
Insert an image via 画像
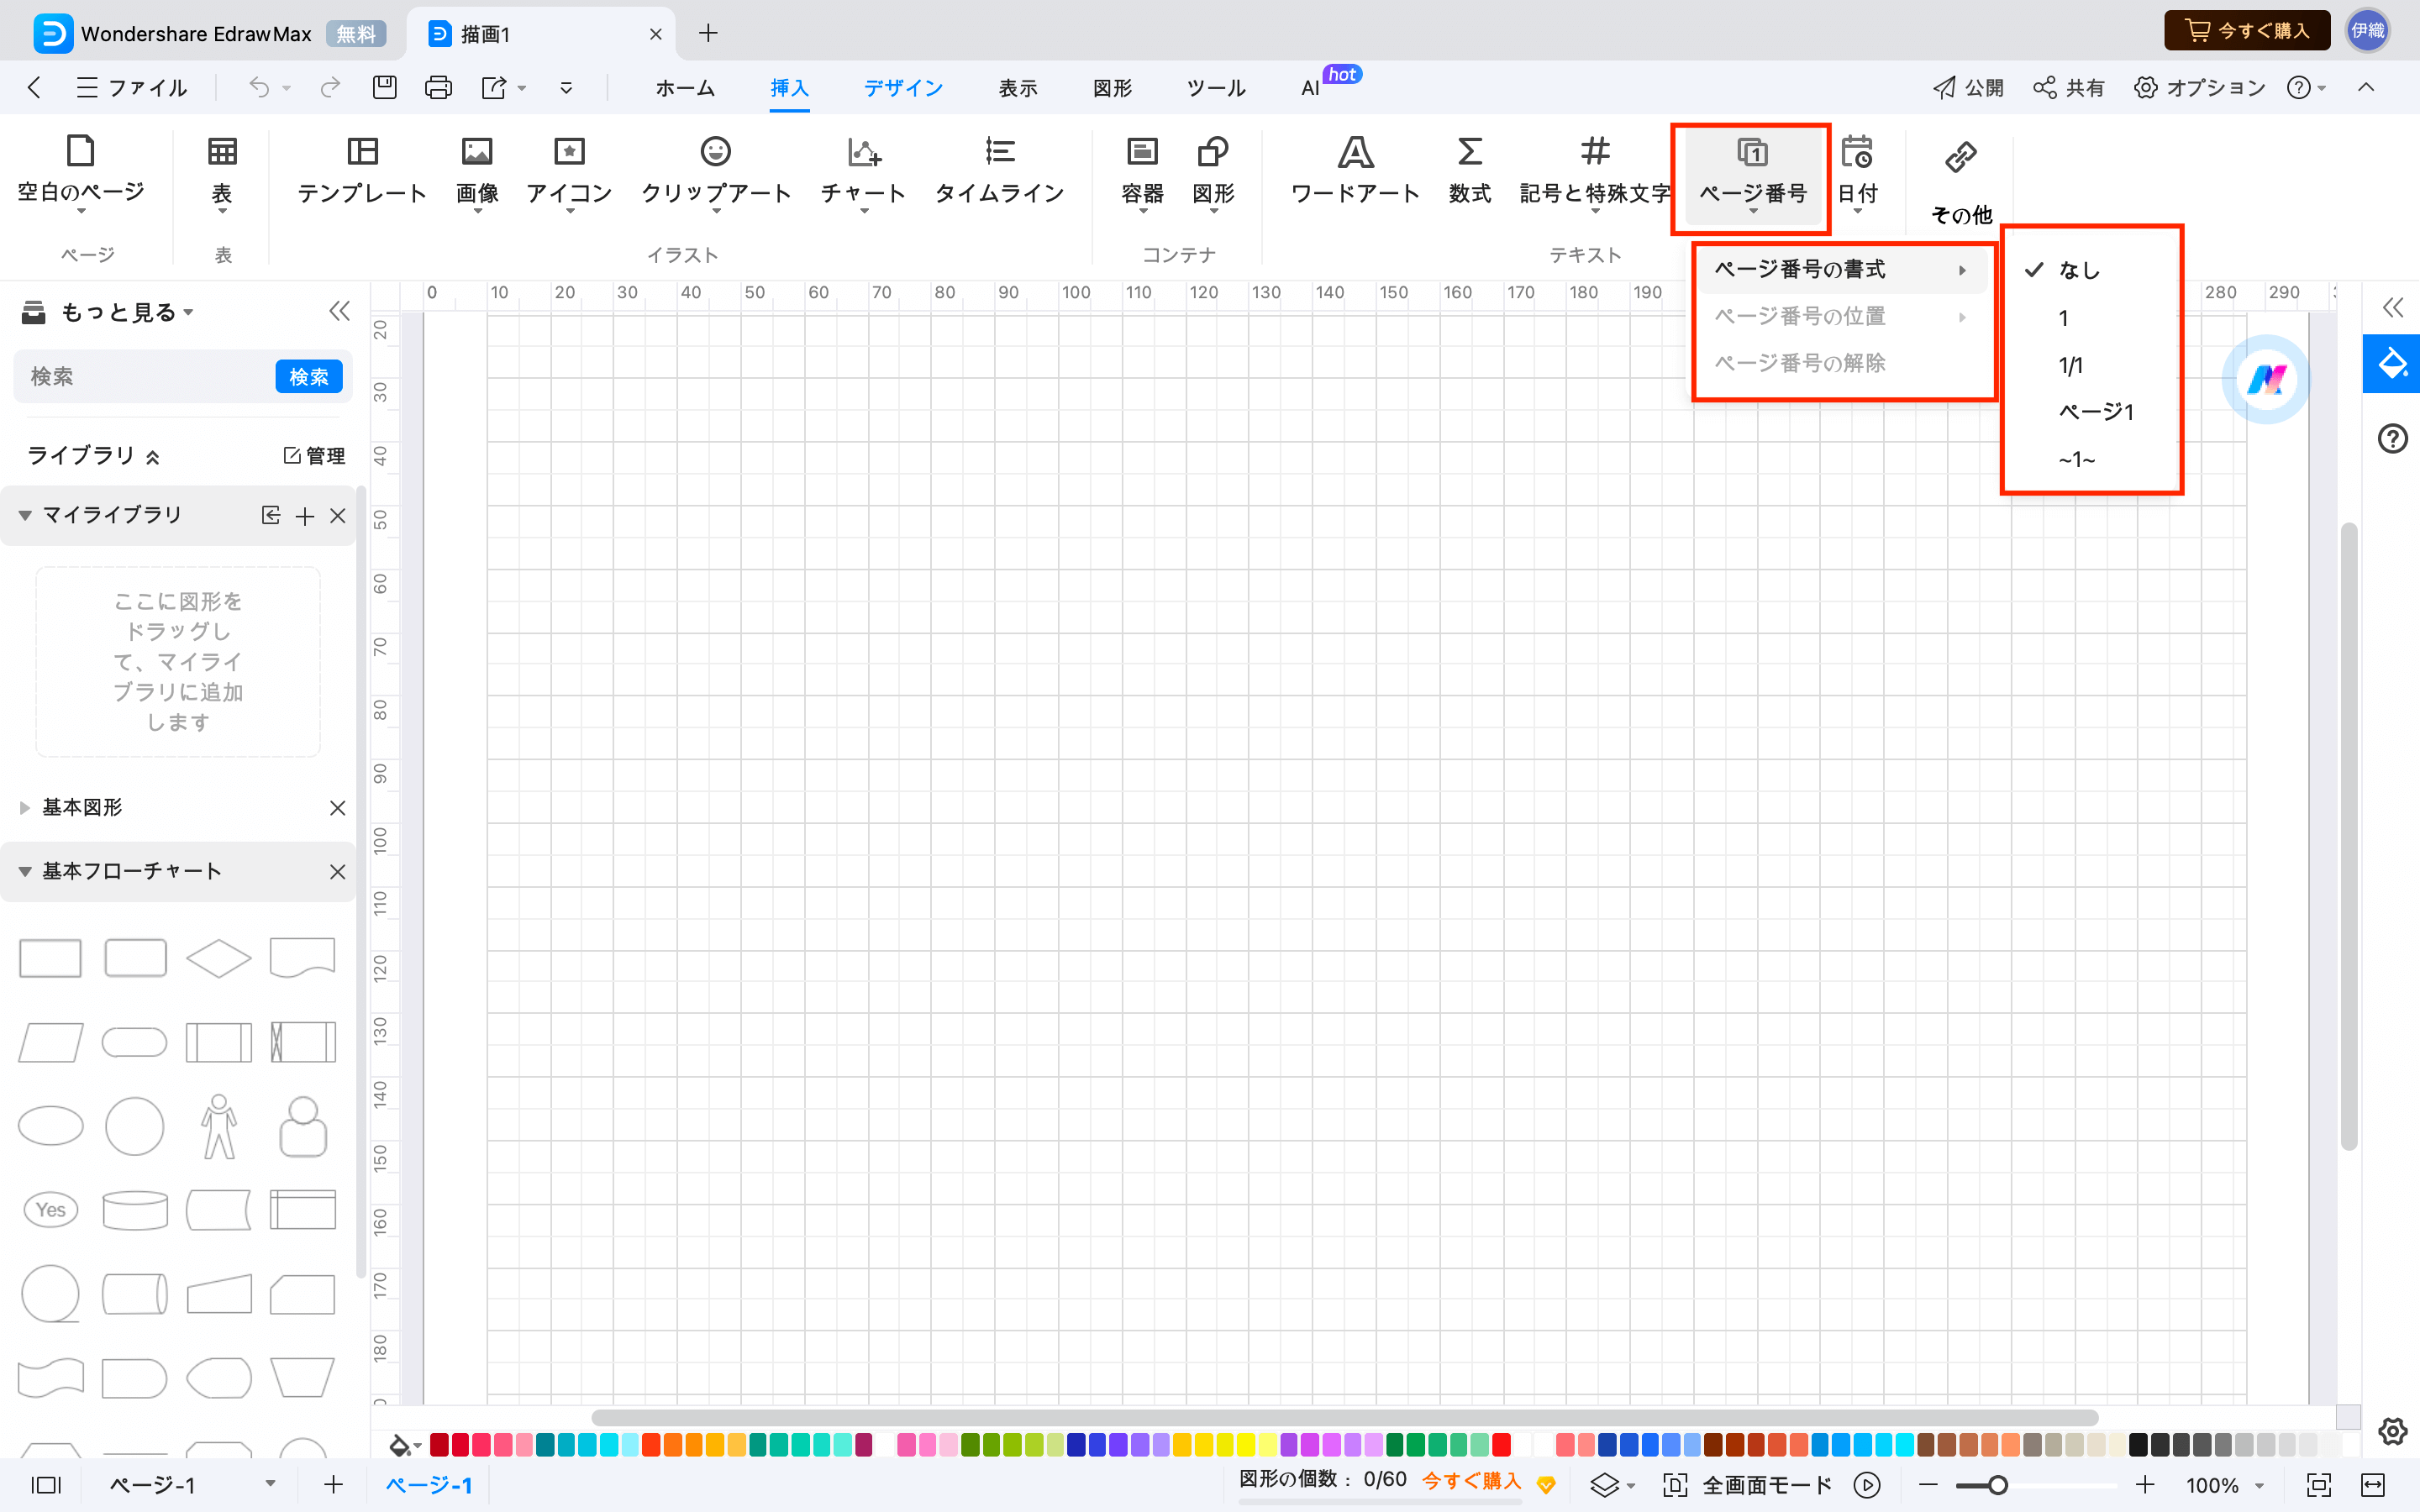point(477,172)
